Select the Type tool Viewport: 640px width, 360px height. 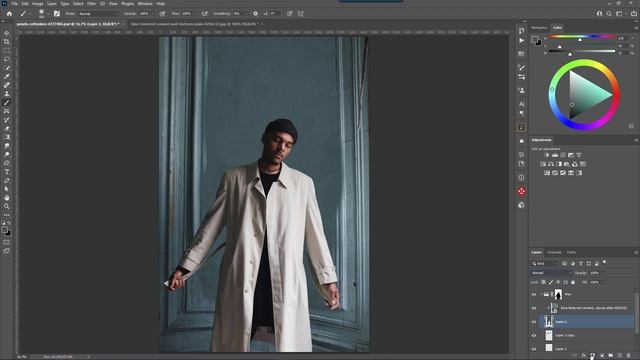[x=7, y=171]
